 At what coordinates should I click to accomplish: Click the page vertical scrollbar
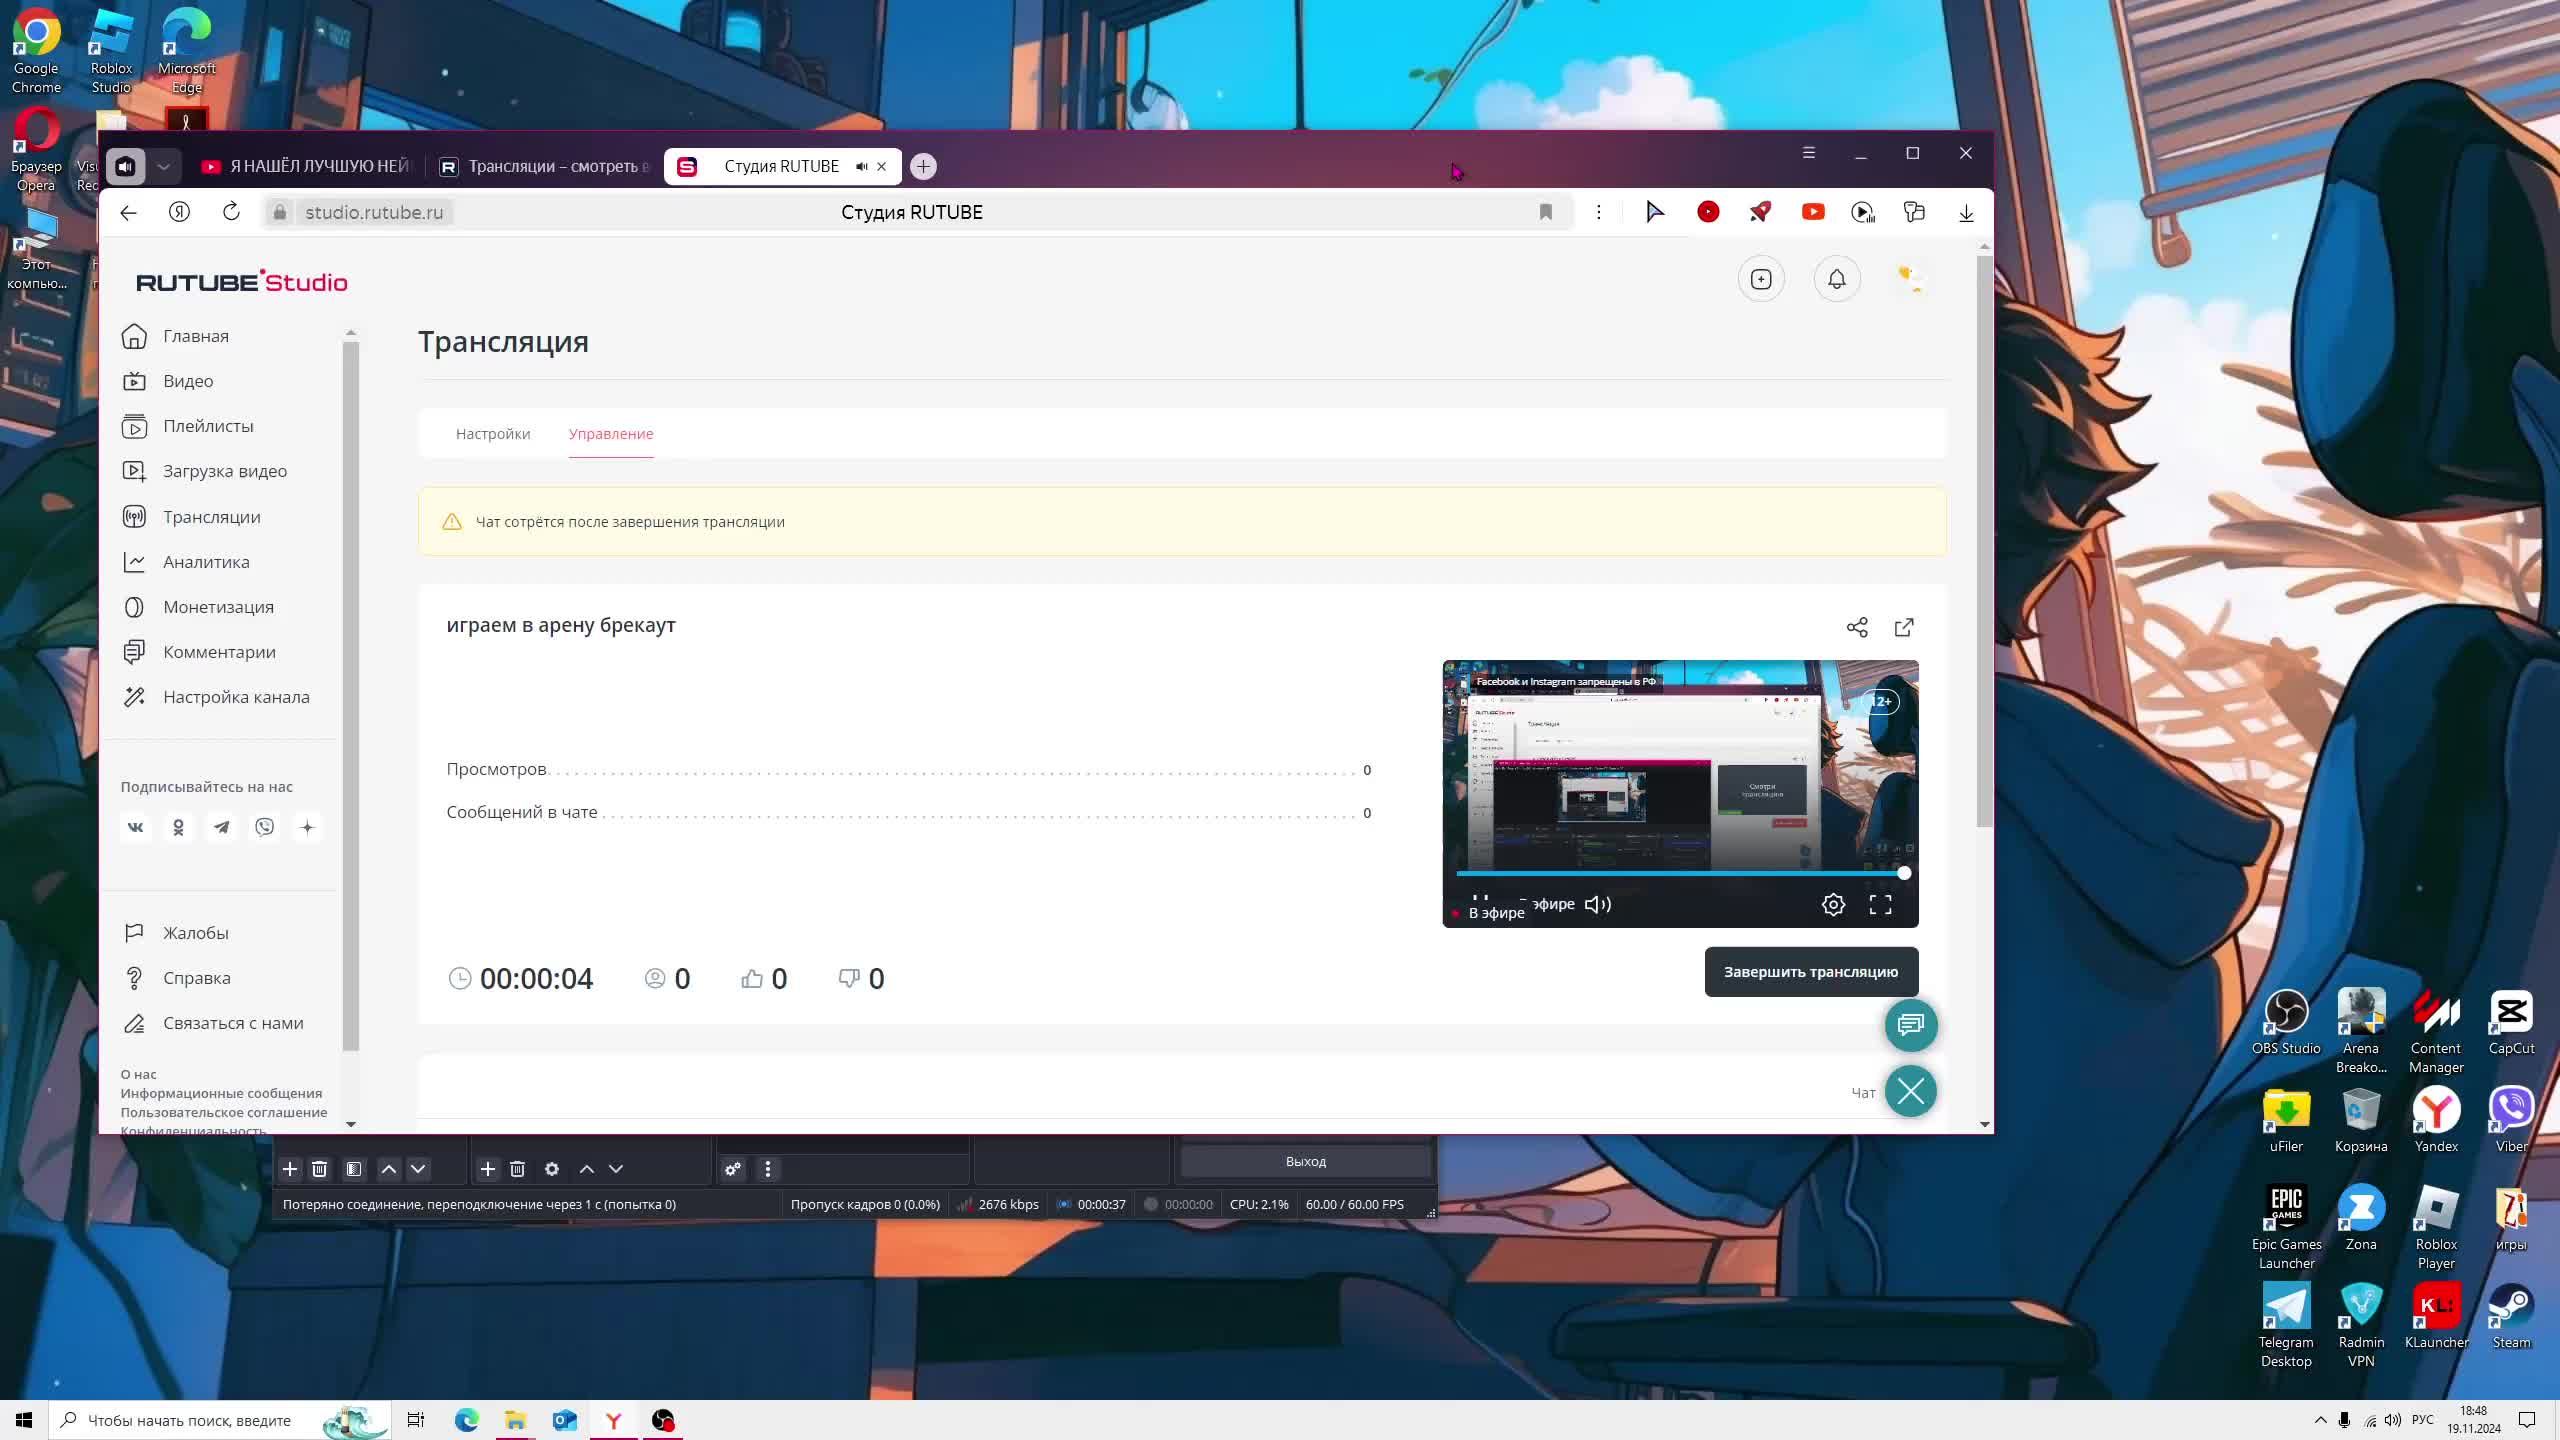coord(1984,541)
